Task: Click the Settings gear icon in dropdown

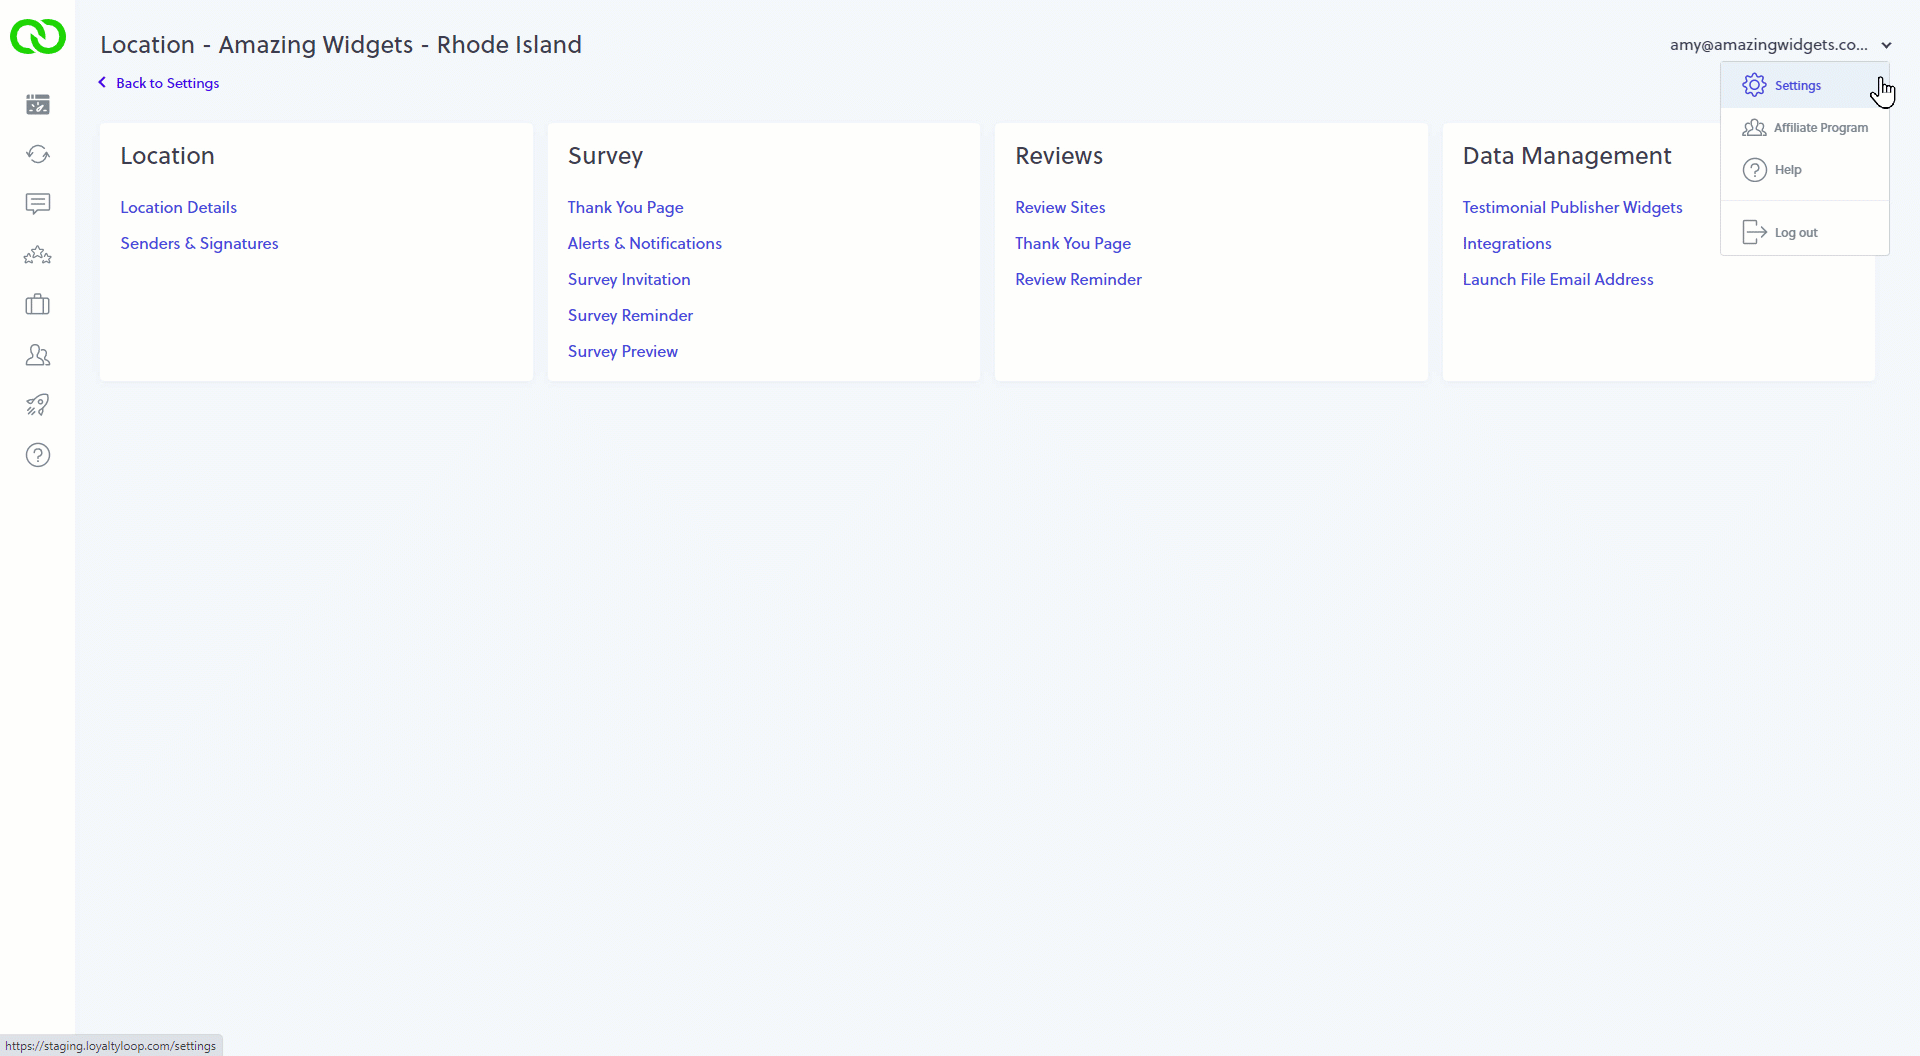Action: (1754, 85)
